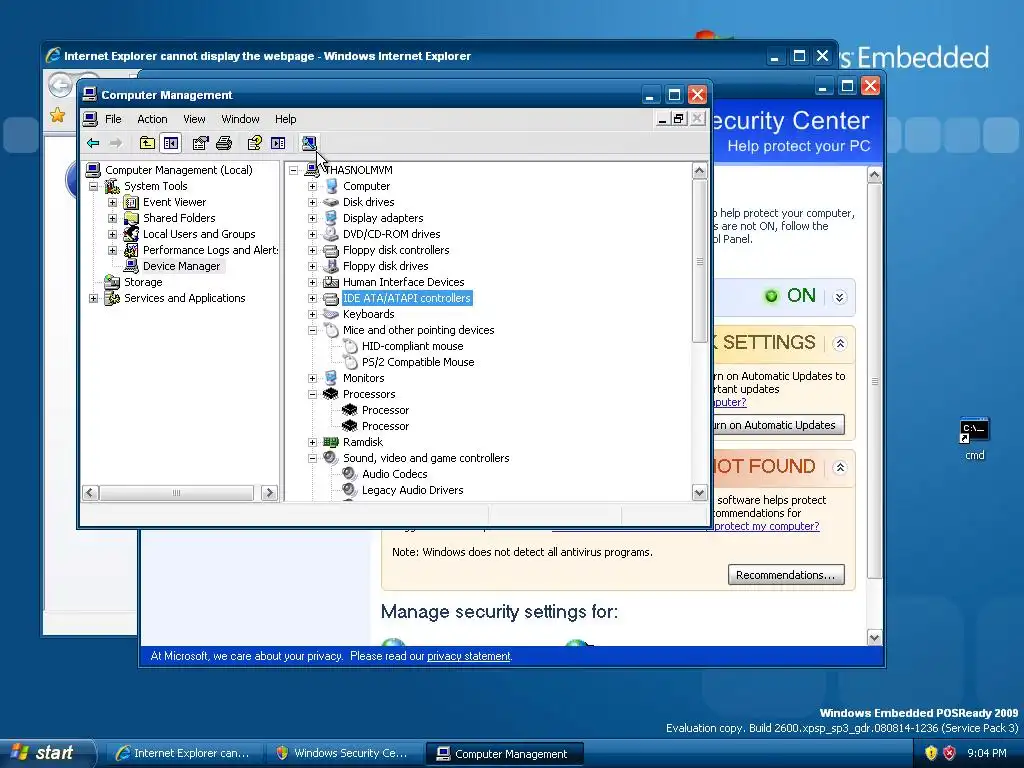This screenshot has width=1024, height=768.
Task: Select Audio Codecs device
Action: [394, 474]
